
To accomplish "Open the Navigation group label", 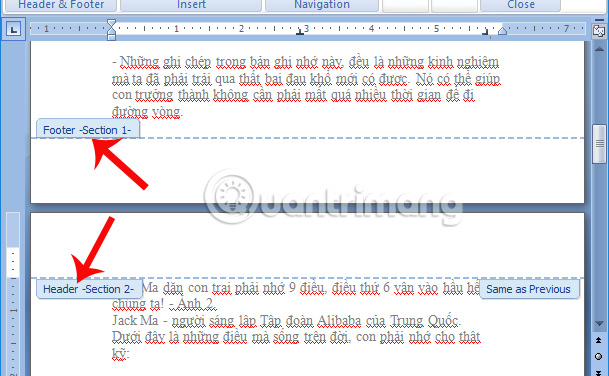I will (322, 5).
